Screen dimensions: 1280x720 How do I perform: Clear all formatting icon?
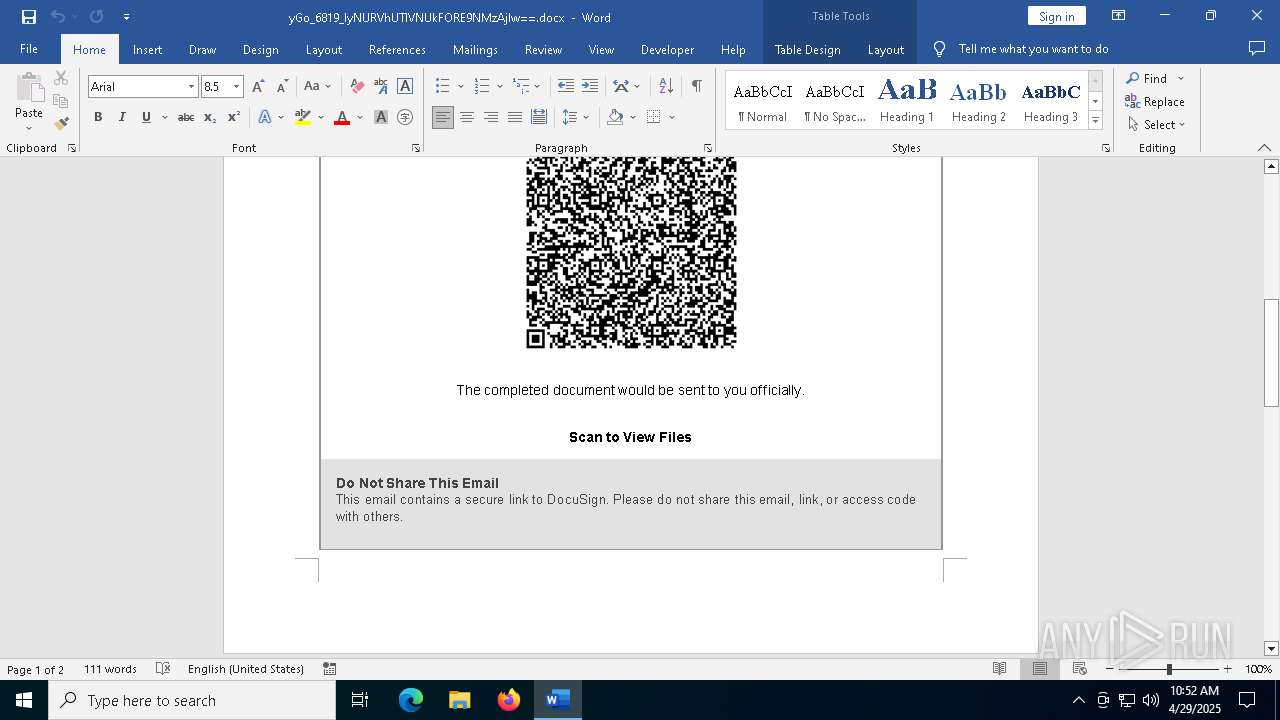(x=357, y=87)
